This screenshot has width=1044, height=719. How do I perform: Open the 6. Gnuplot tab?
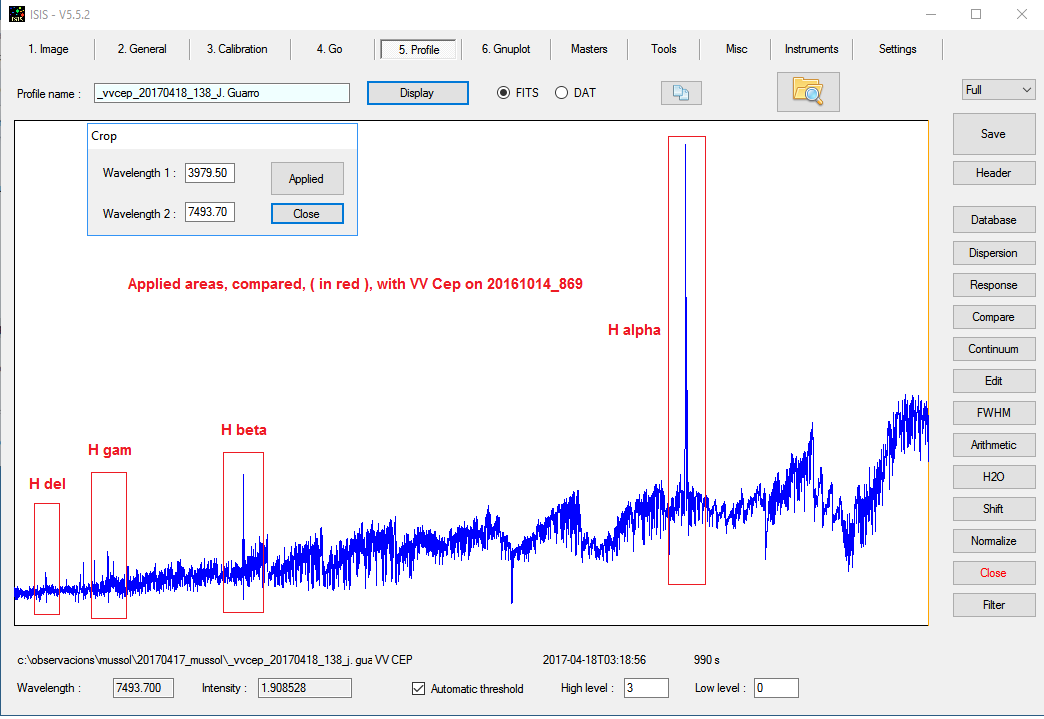tap(505, 49)
